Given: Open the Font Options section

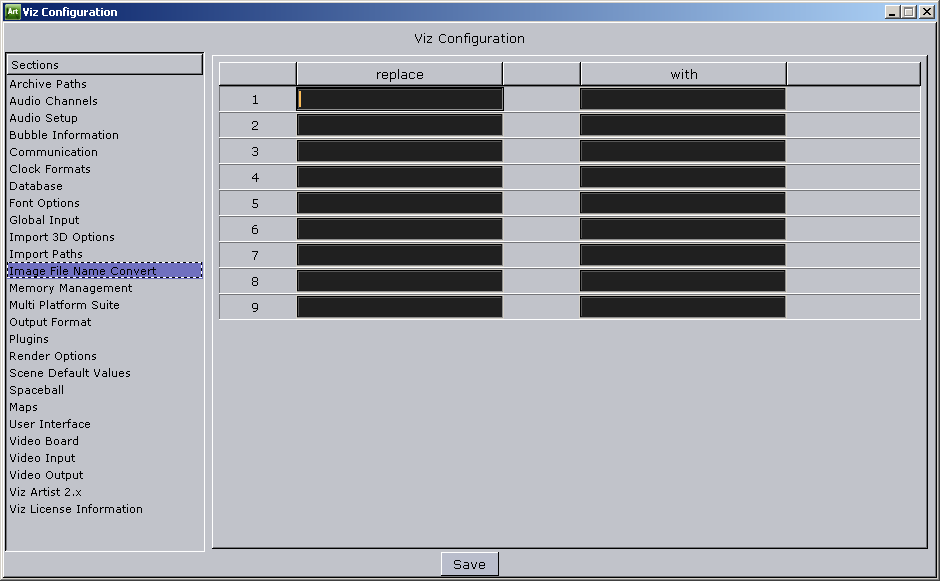Looking at the screenshot, I should (45, 203).
